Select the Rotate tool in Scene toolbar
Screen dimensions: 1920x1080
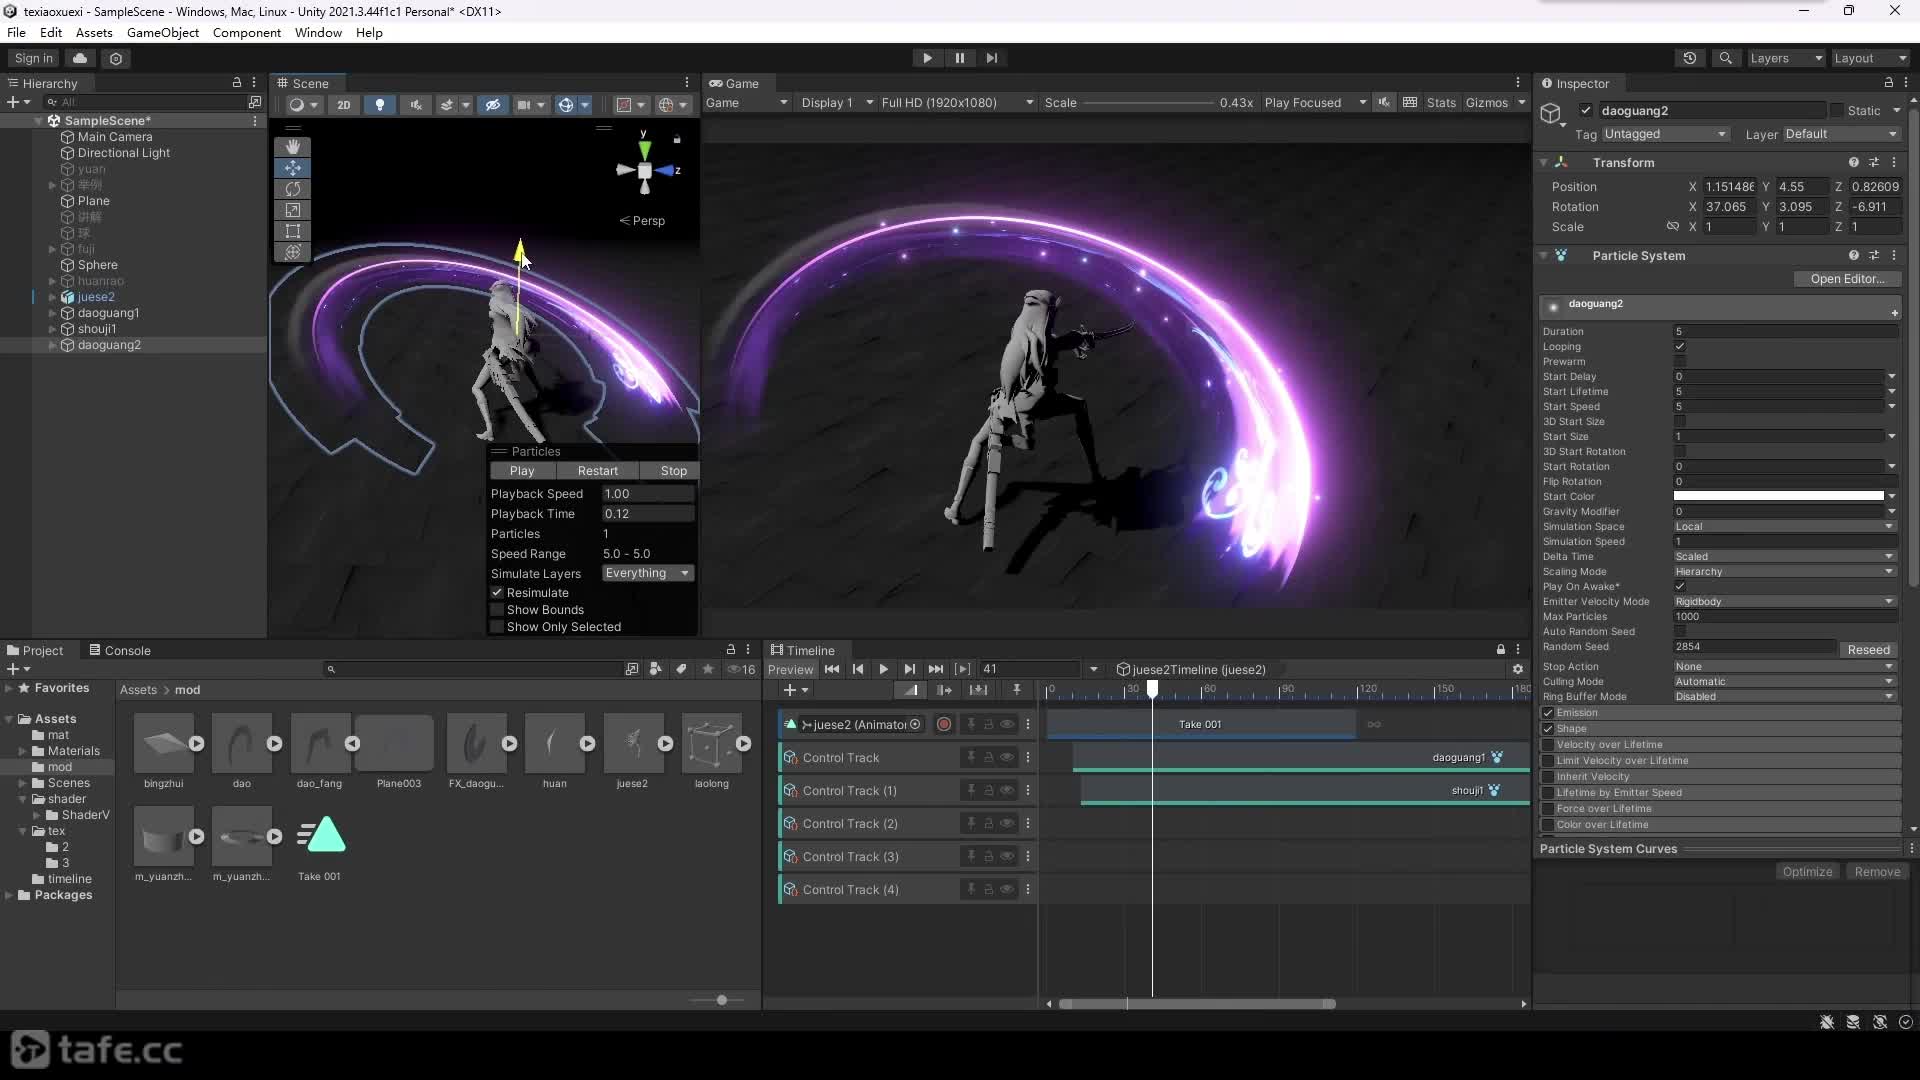click(292, 189)
